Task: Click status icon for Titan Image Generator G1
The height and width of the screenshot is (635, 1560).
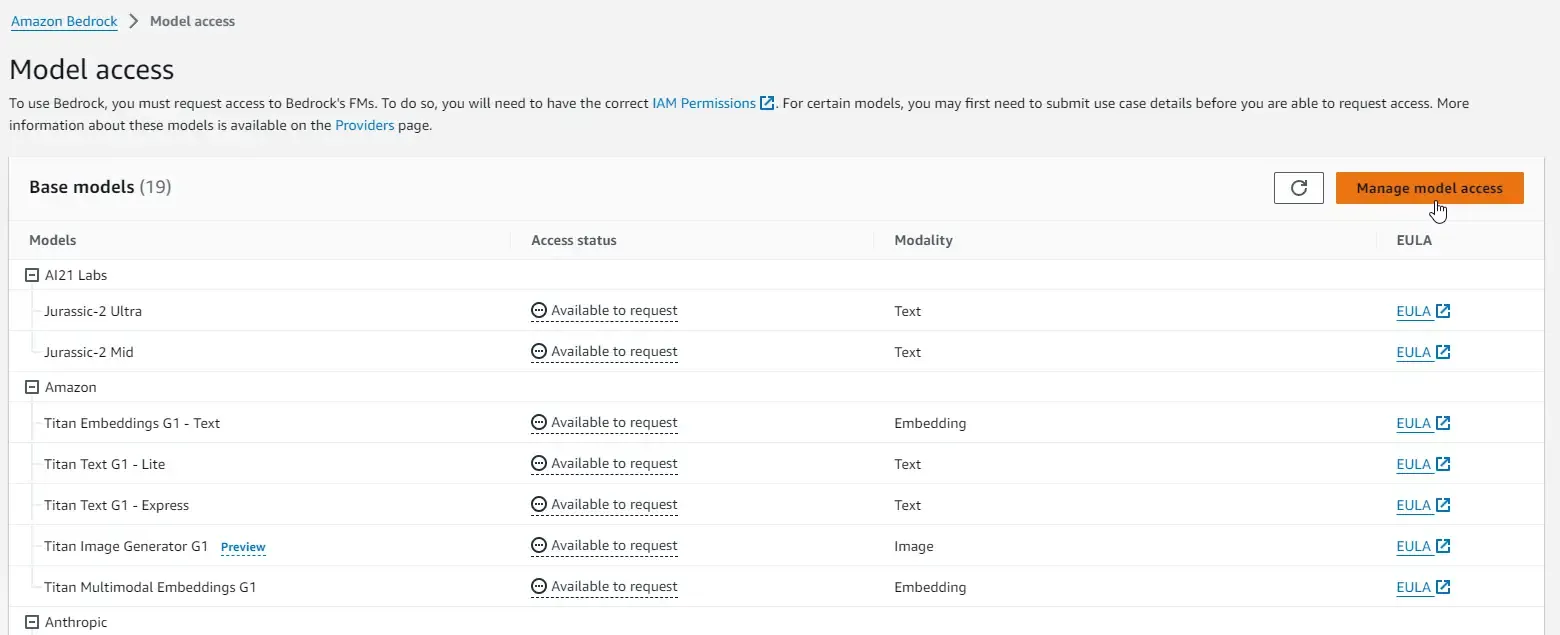Action: click(539, 546)
